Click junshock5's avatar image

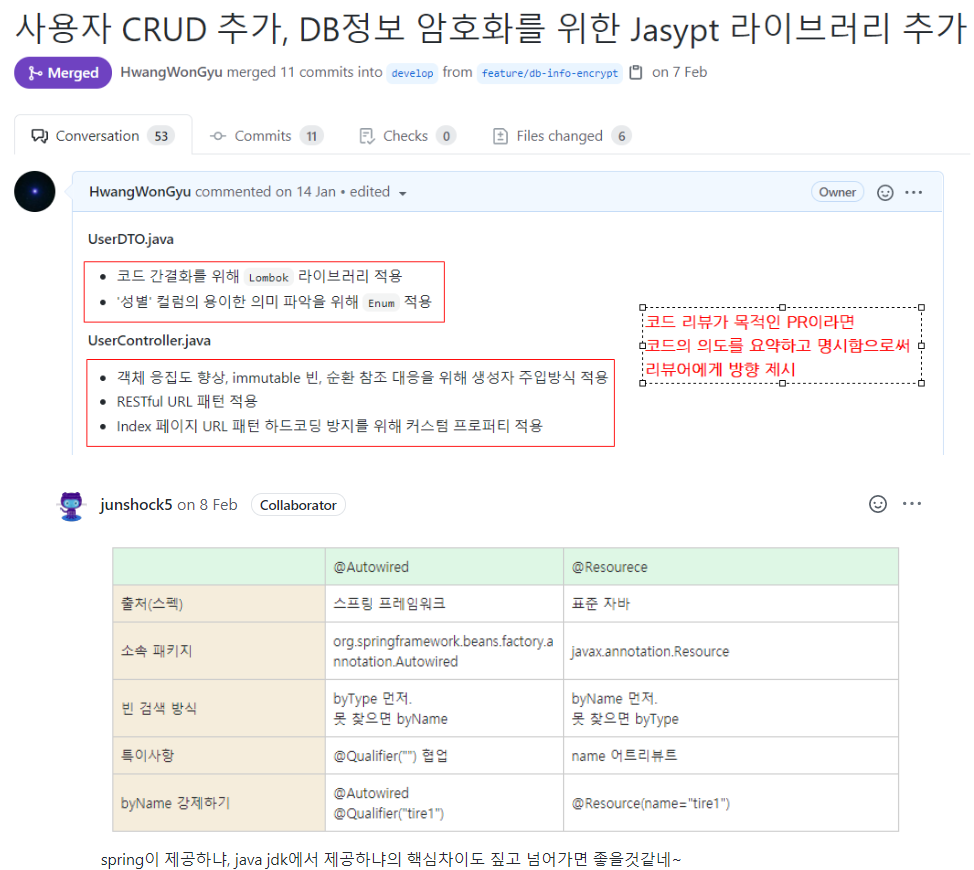click(x=73, y=505)
